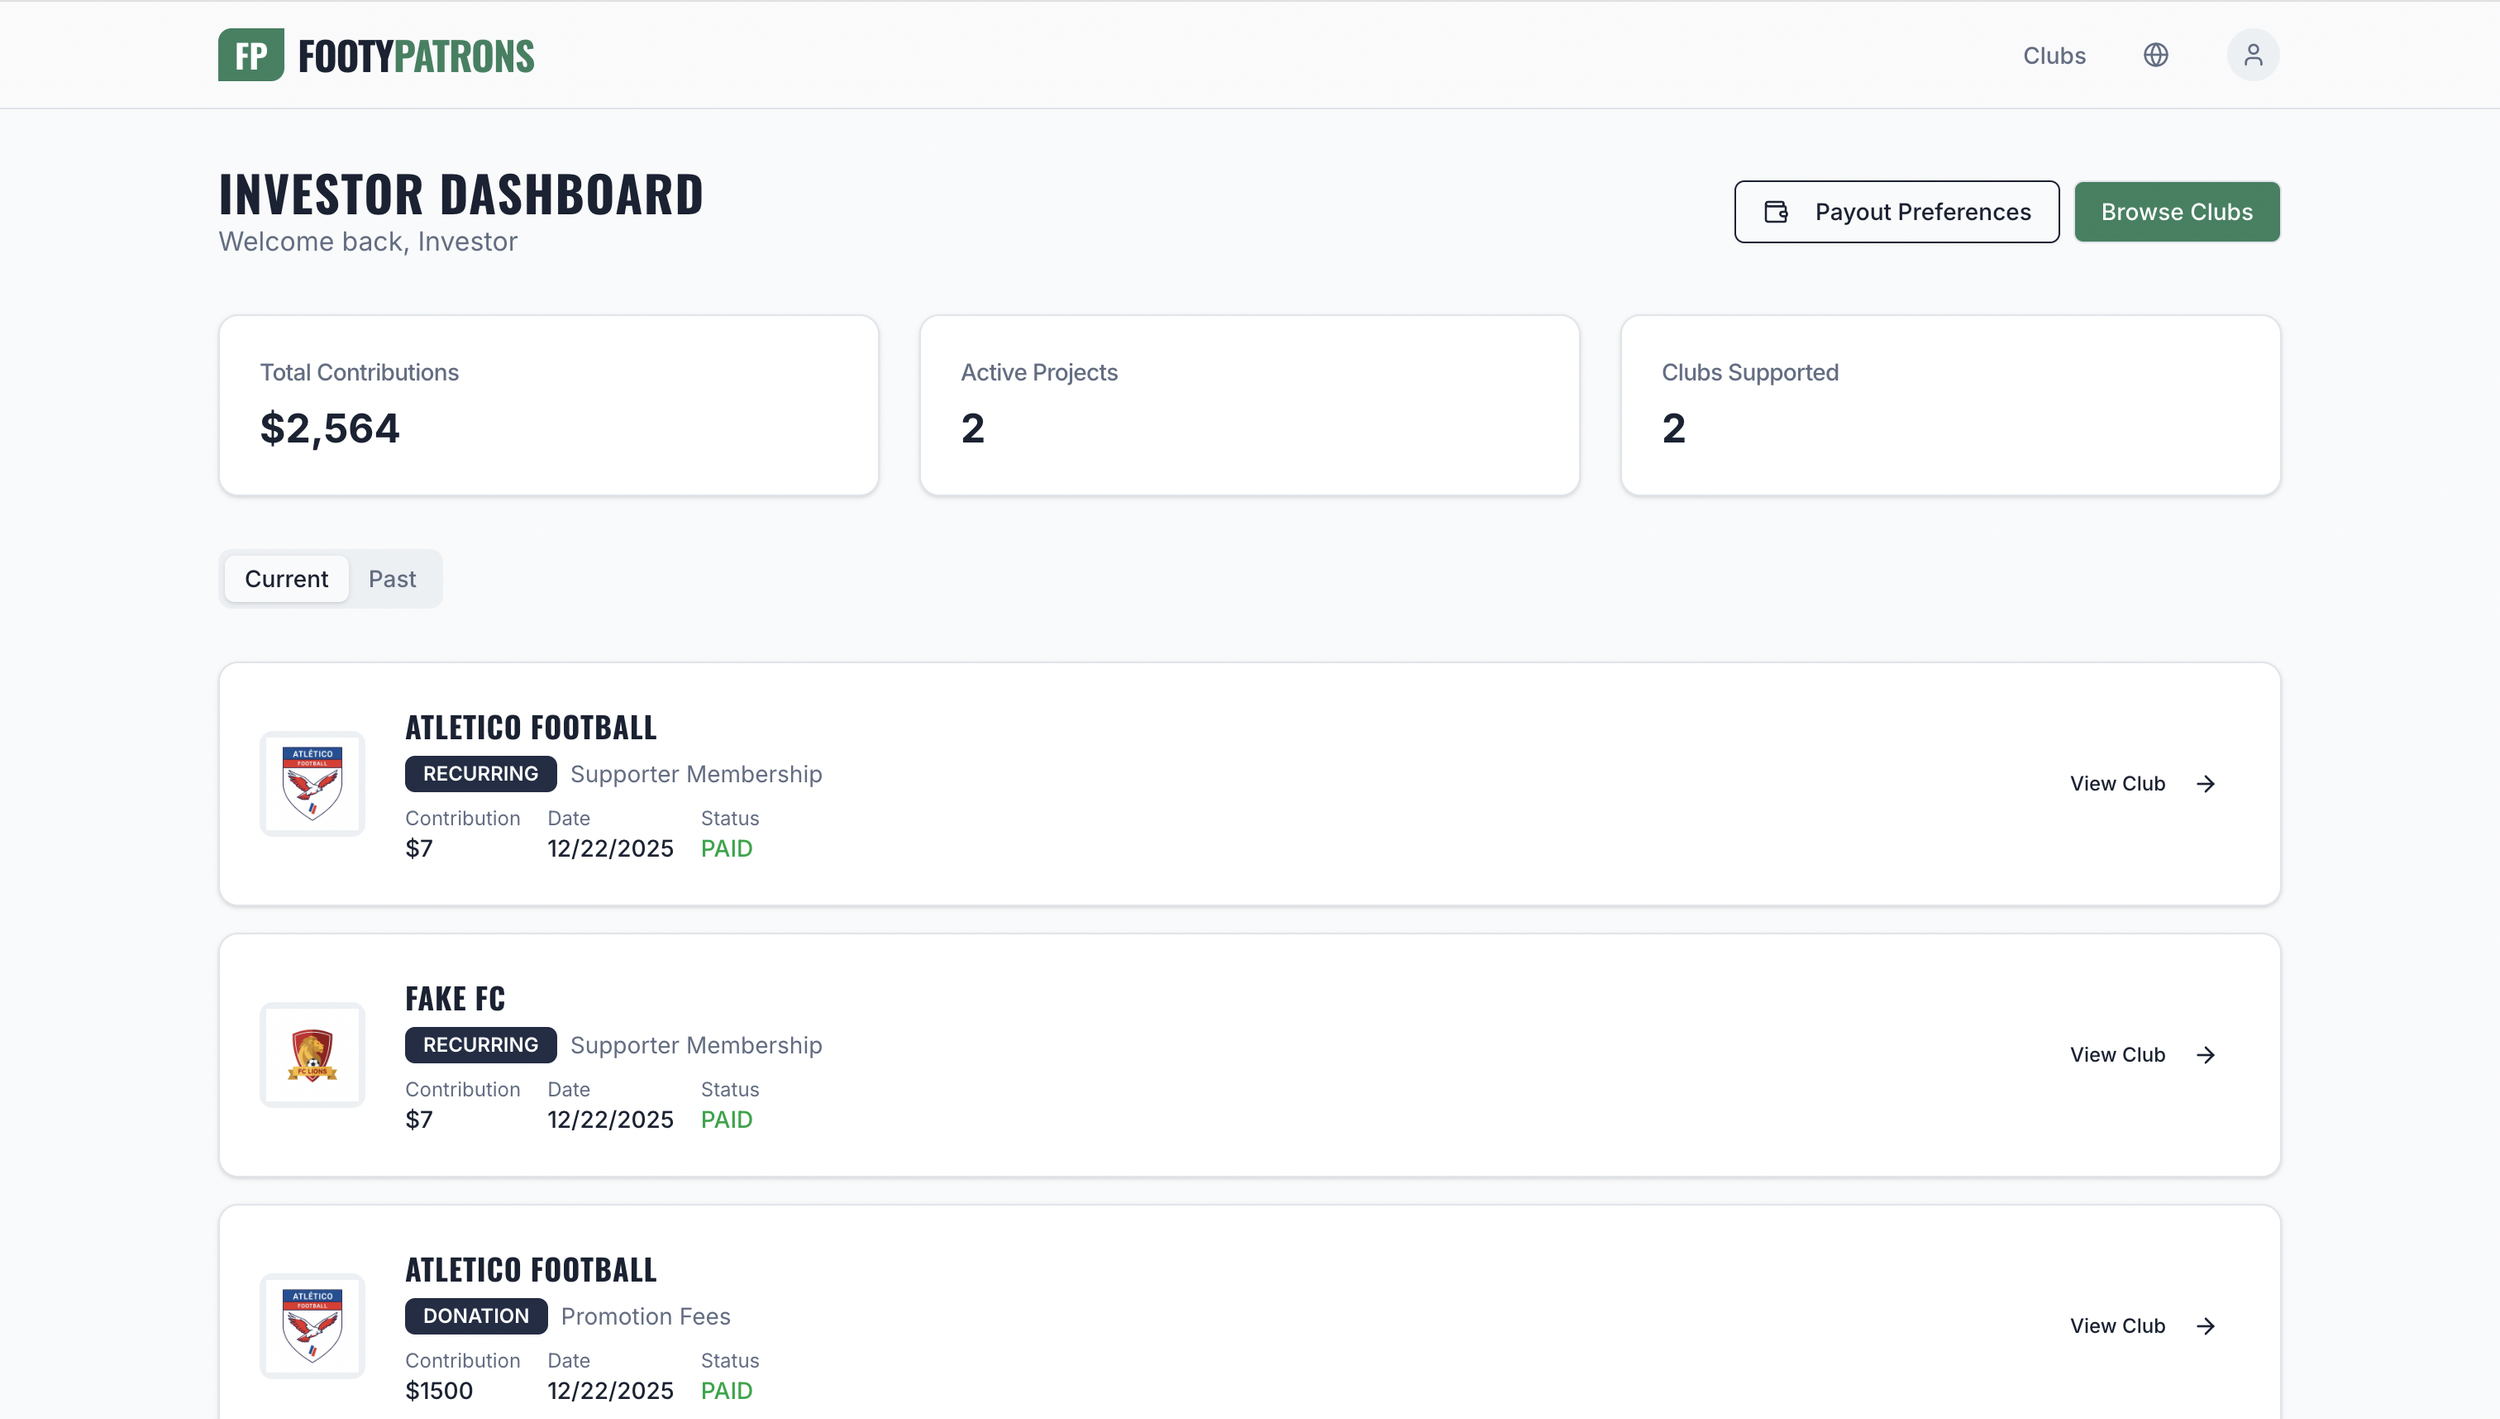Open the globe language selector
This screenshot has width=2500, height=1419.
pyautogui.click(x=2157, y=55)
